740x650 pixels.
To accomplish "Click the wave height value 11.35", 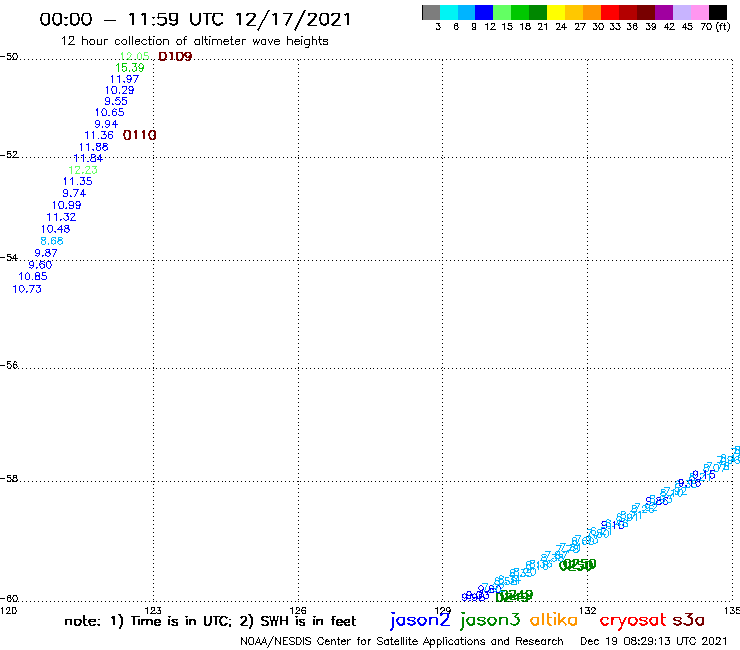I will (77, 182).
